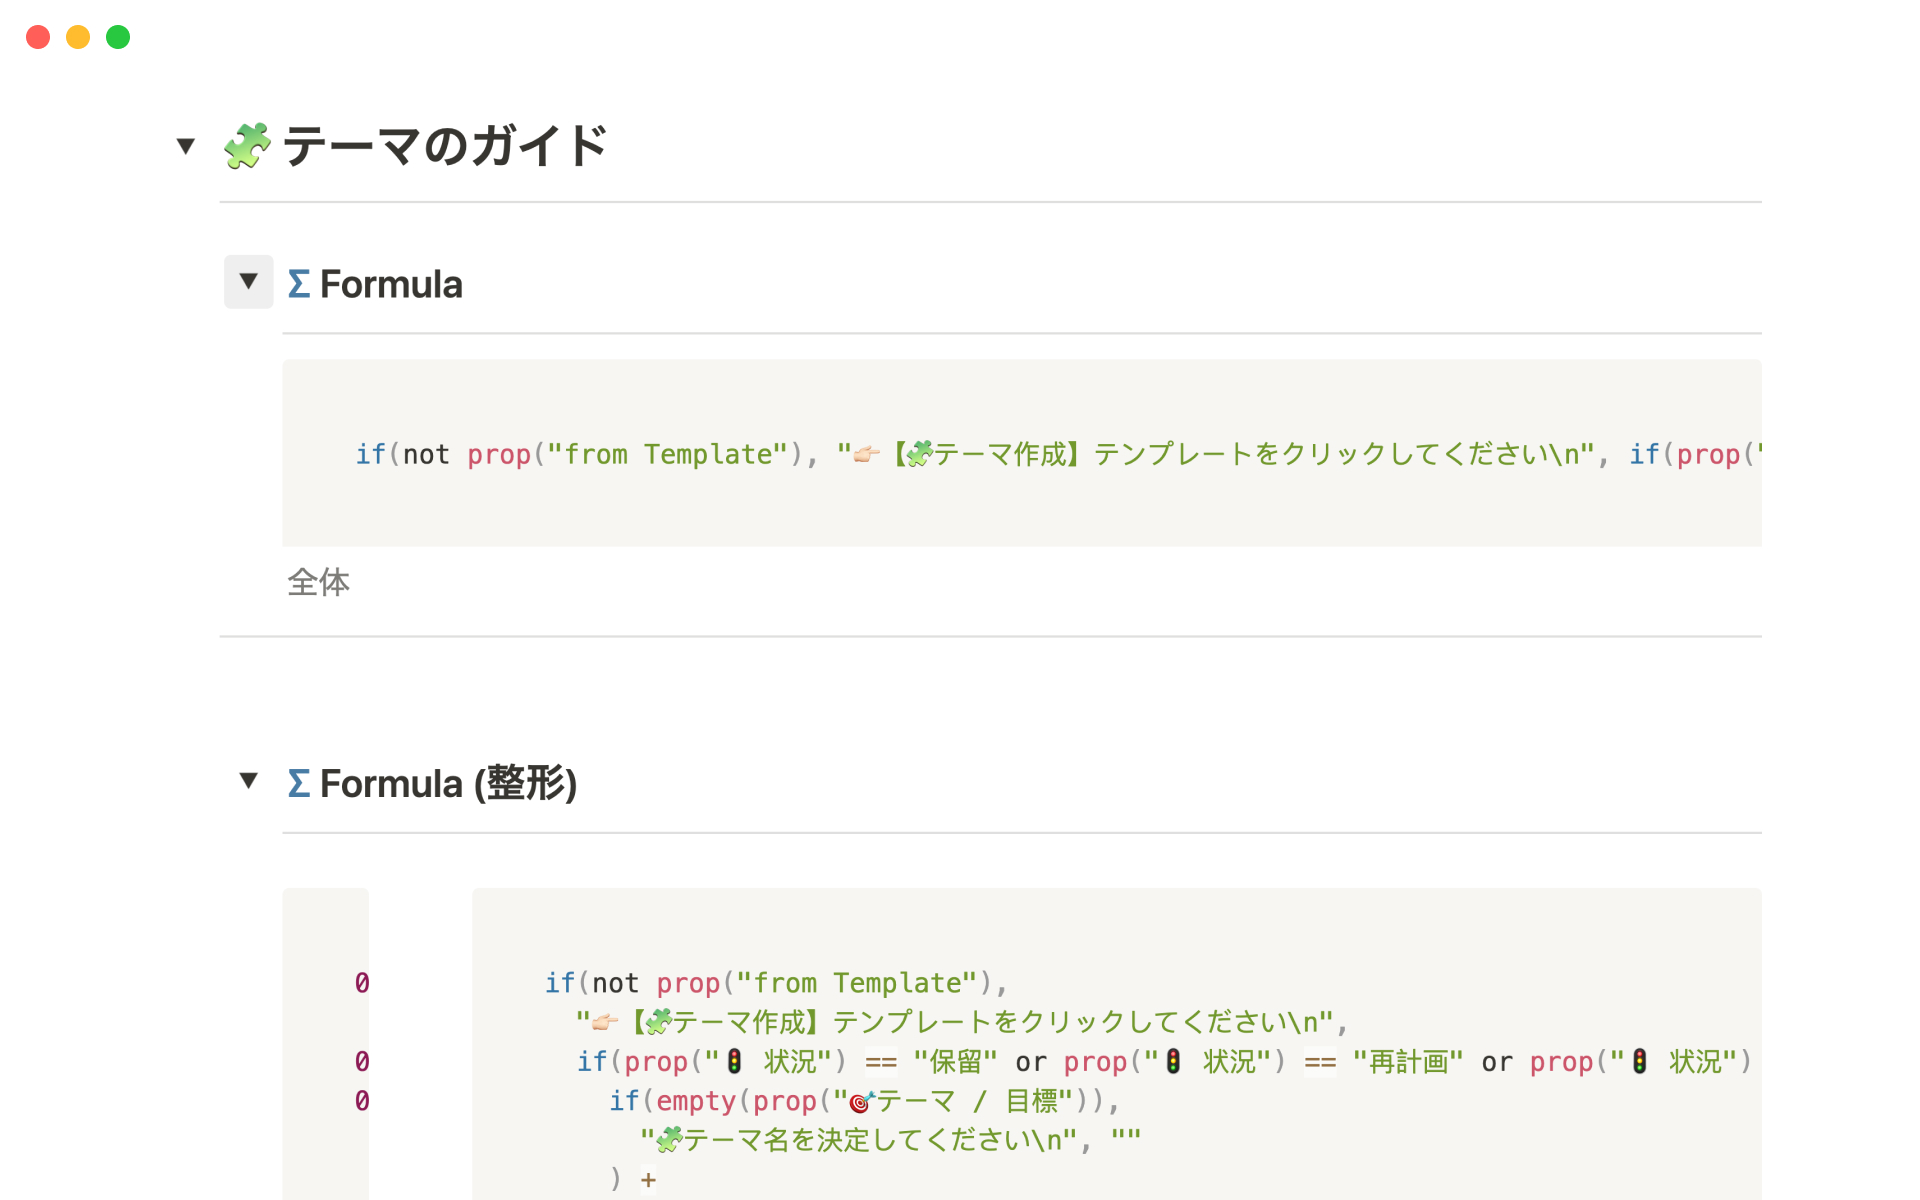1920x1200 pixels.
Task: Click the first 0 in the line-number column
Action: tap(362, 983)
